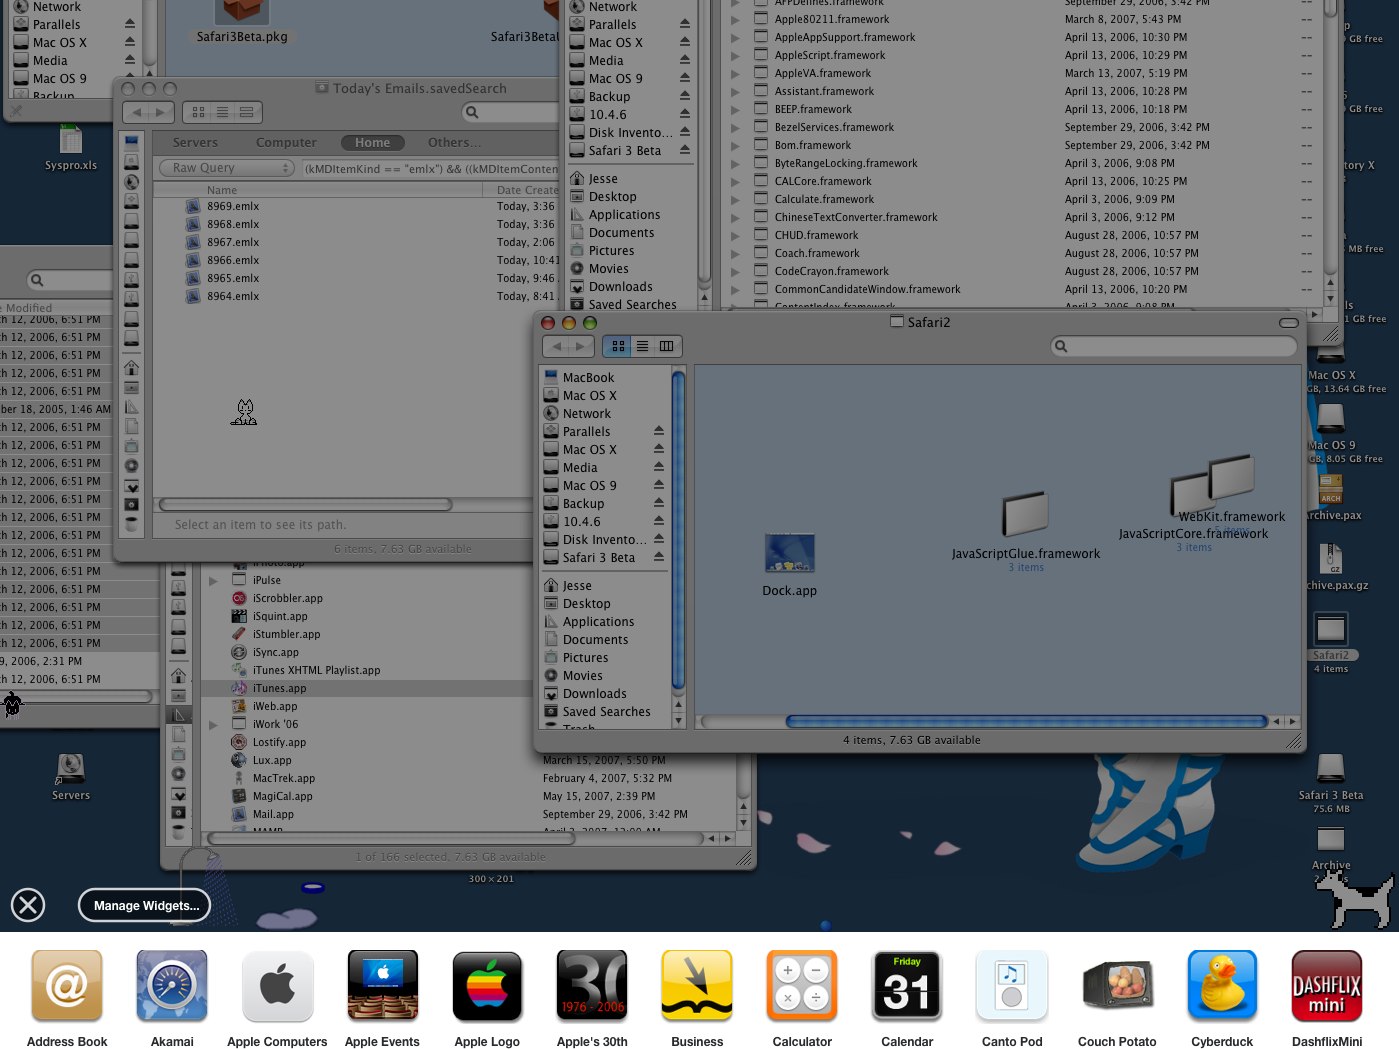Expand Coach.framework disclosure triangle
Viewport: 1399px width, 1049px height.
735,253
